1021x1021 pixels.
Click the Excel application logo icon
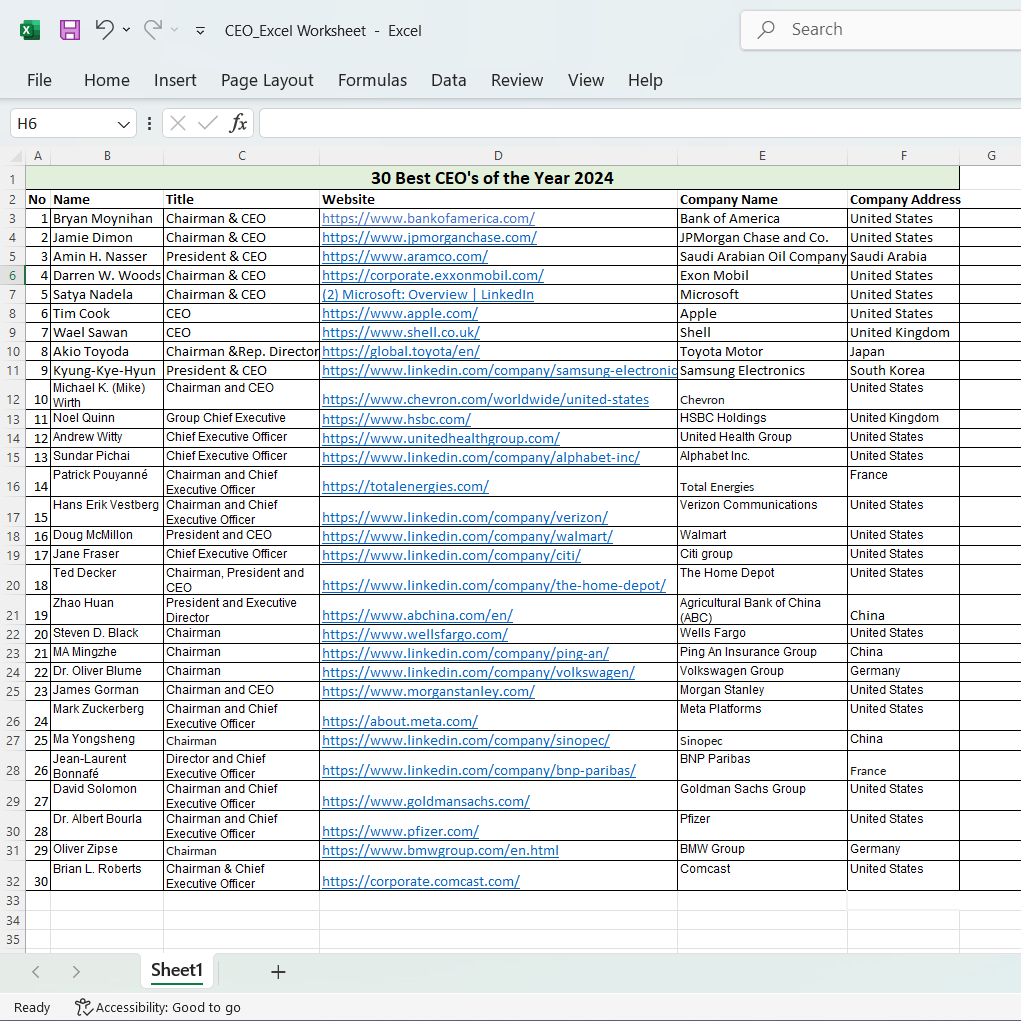(30, 30)
